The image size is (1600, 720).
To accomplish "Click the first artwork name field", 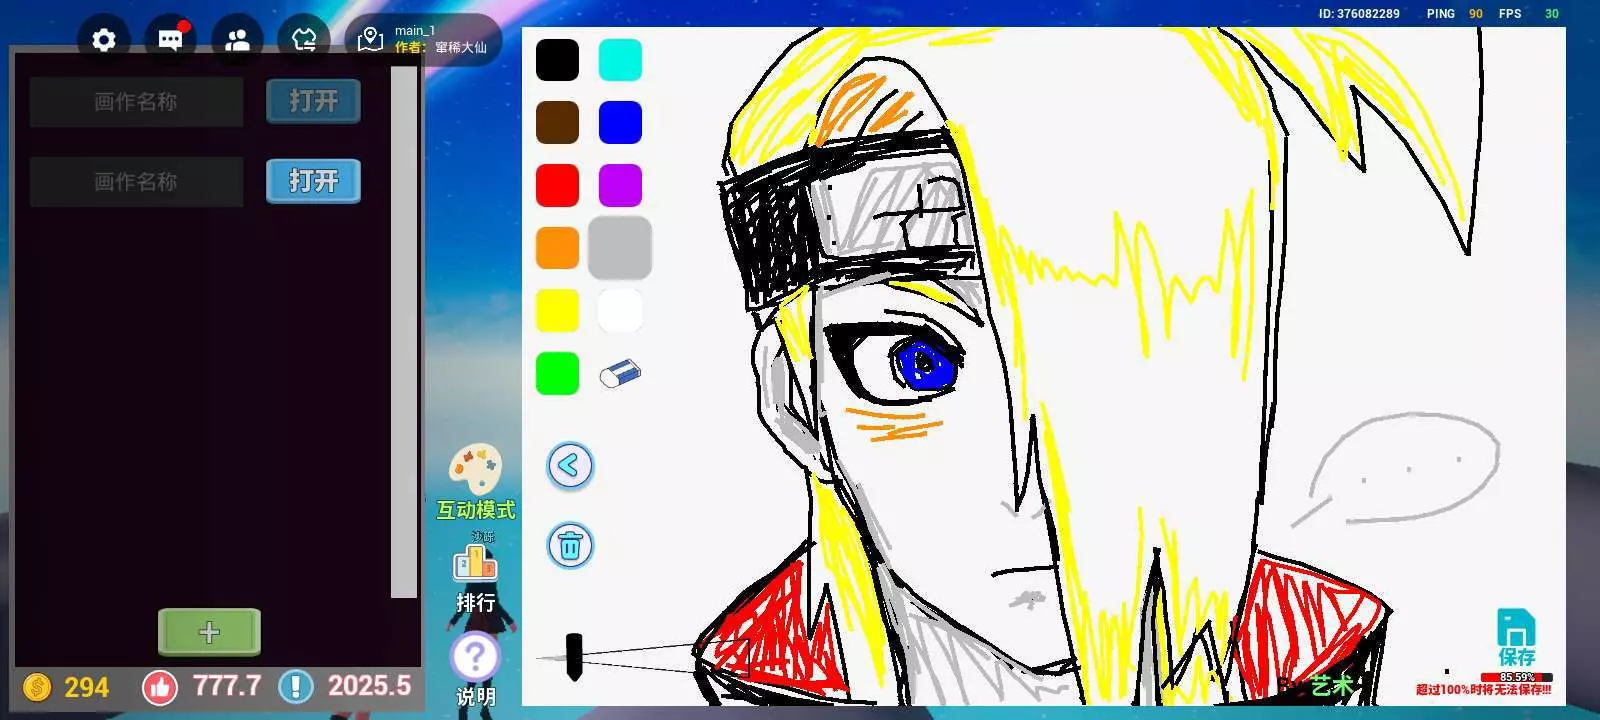I will coord(136,102).
